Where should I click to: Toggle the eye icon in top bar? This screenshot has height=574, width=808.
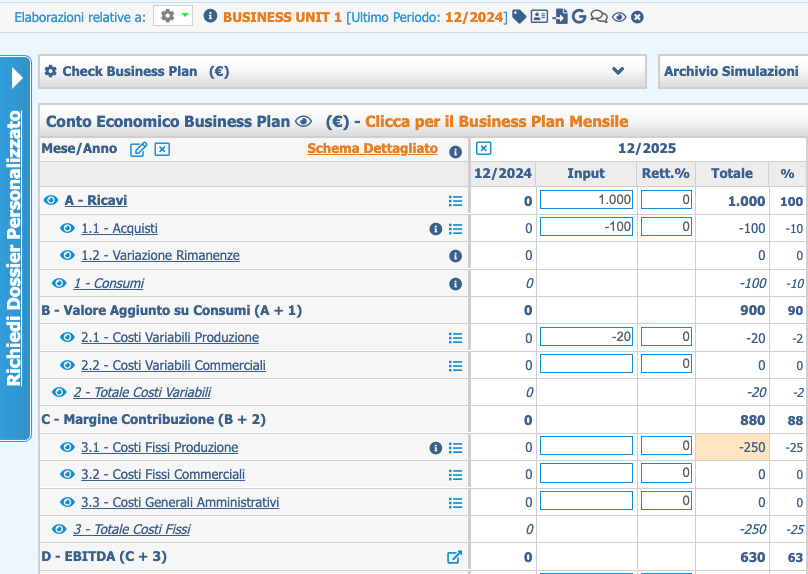(x=619, y=18)
